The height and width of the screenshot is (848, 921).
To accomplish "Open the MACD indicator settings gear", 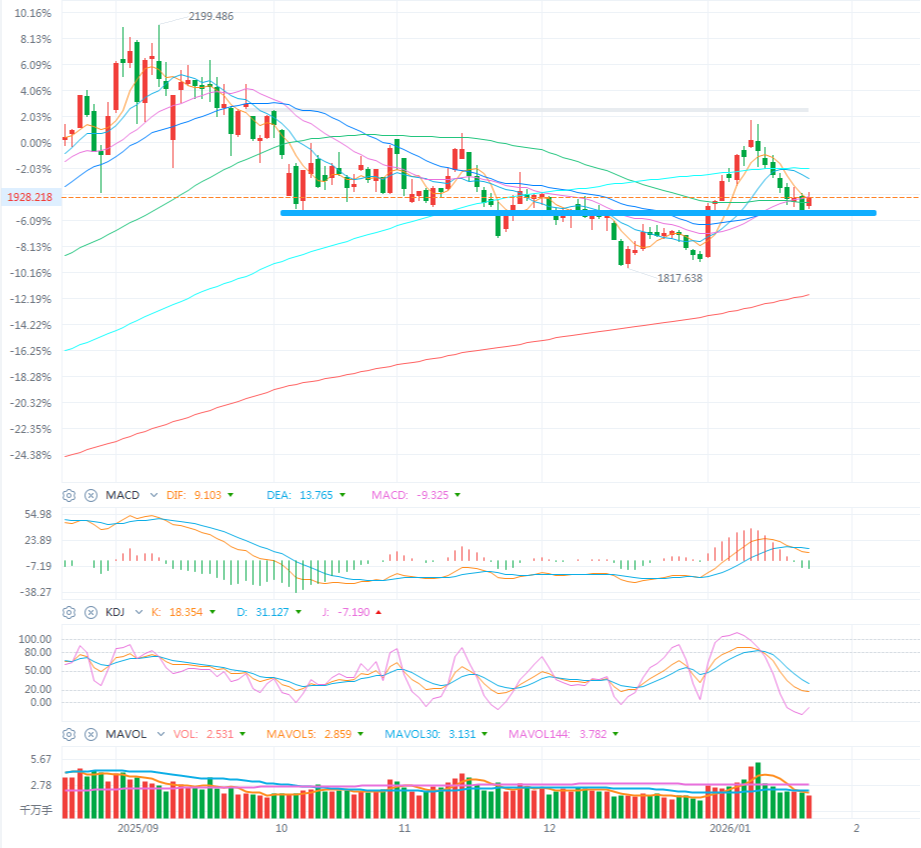I will click(69, 495).
